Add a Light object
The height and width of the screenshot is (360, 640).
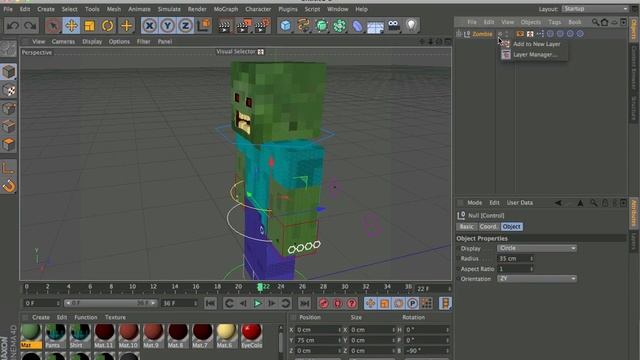click(x=411, y=26)
